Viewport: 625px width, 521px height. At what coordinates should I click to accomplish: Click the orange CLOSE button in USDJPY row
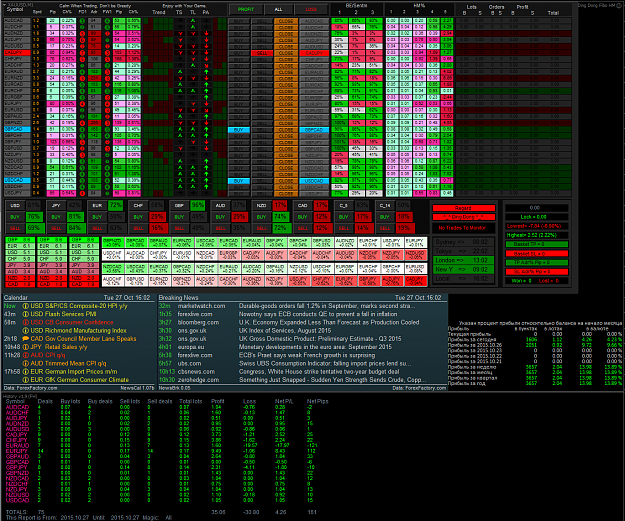(286, 194)
